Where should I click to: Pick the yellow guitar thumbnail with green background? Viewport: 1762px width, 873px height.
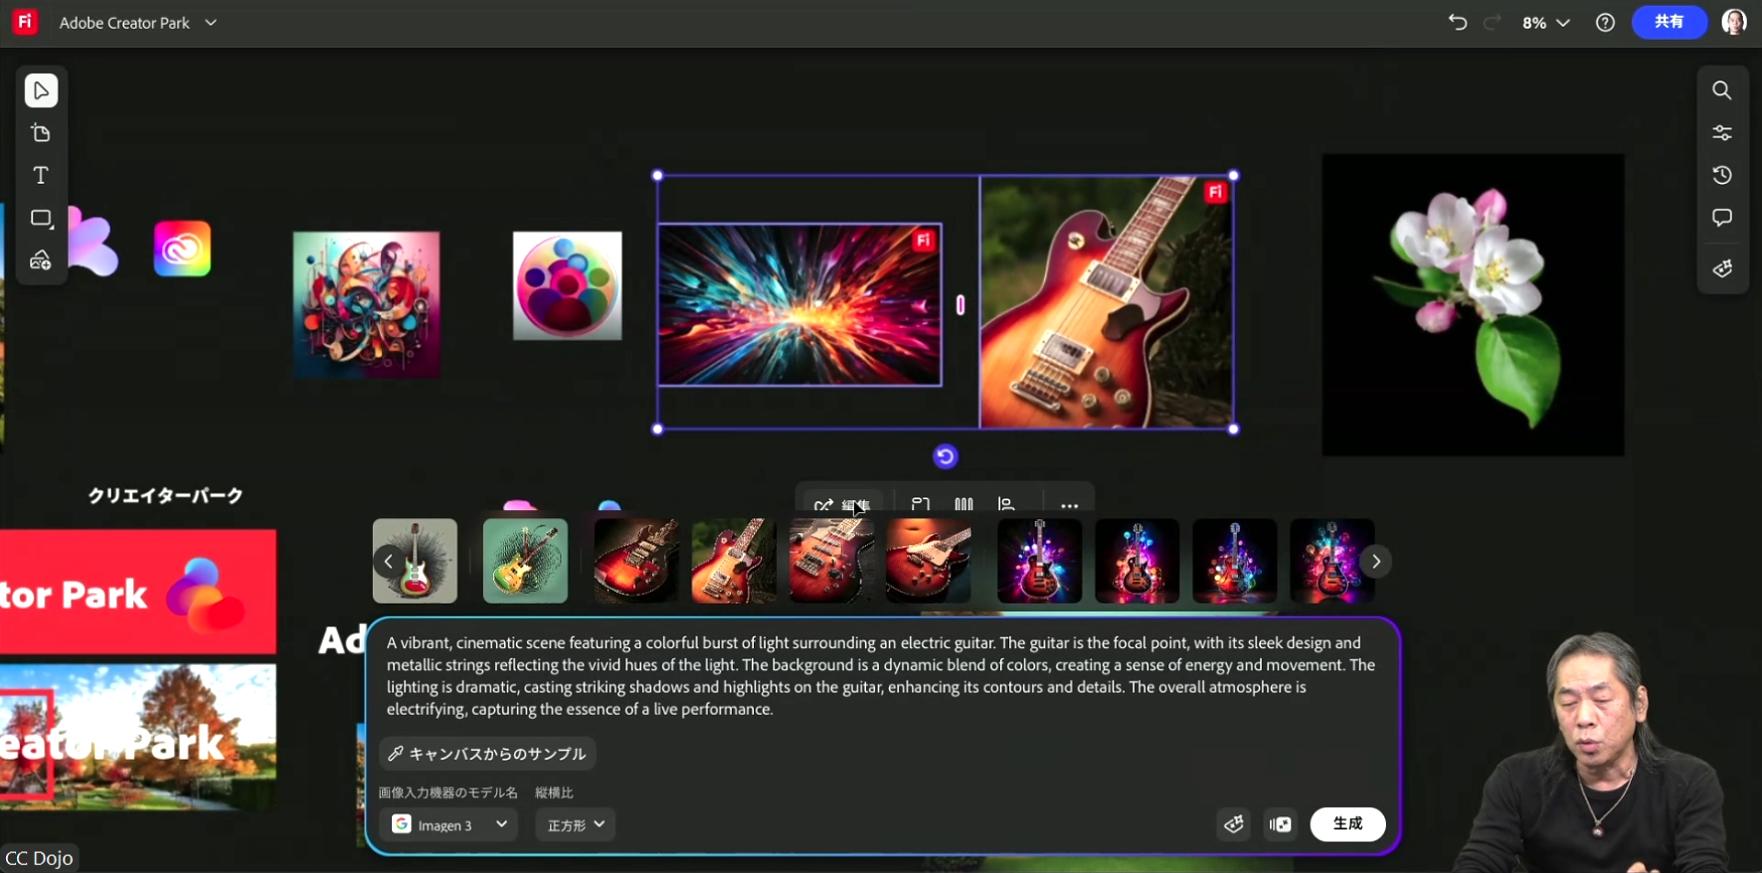[x=525, y=561]
